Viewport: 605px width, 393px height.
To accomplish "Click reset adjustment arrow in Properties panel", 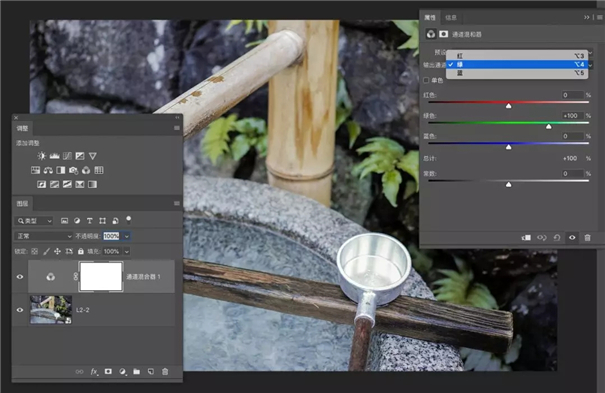I will coord(557,238).
